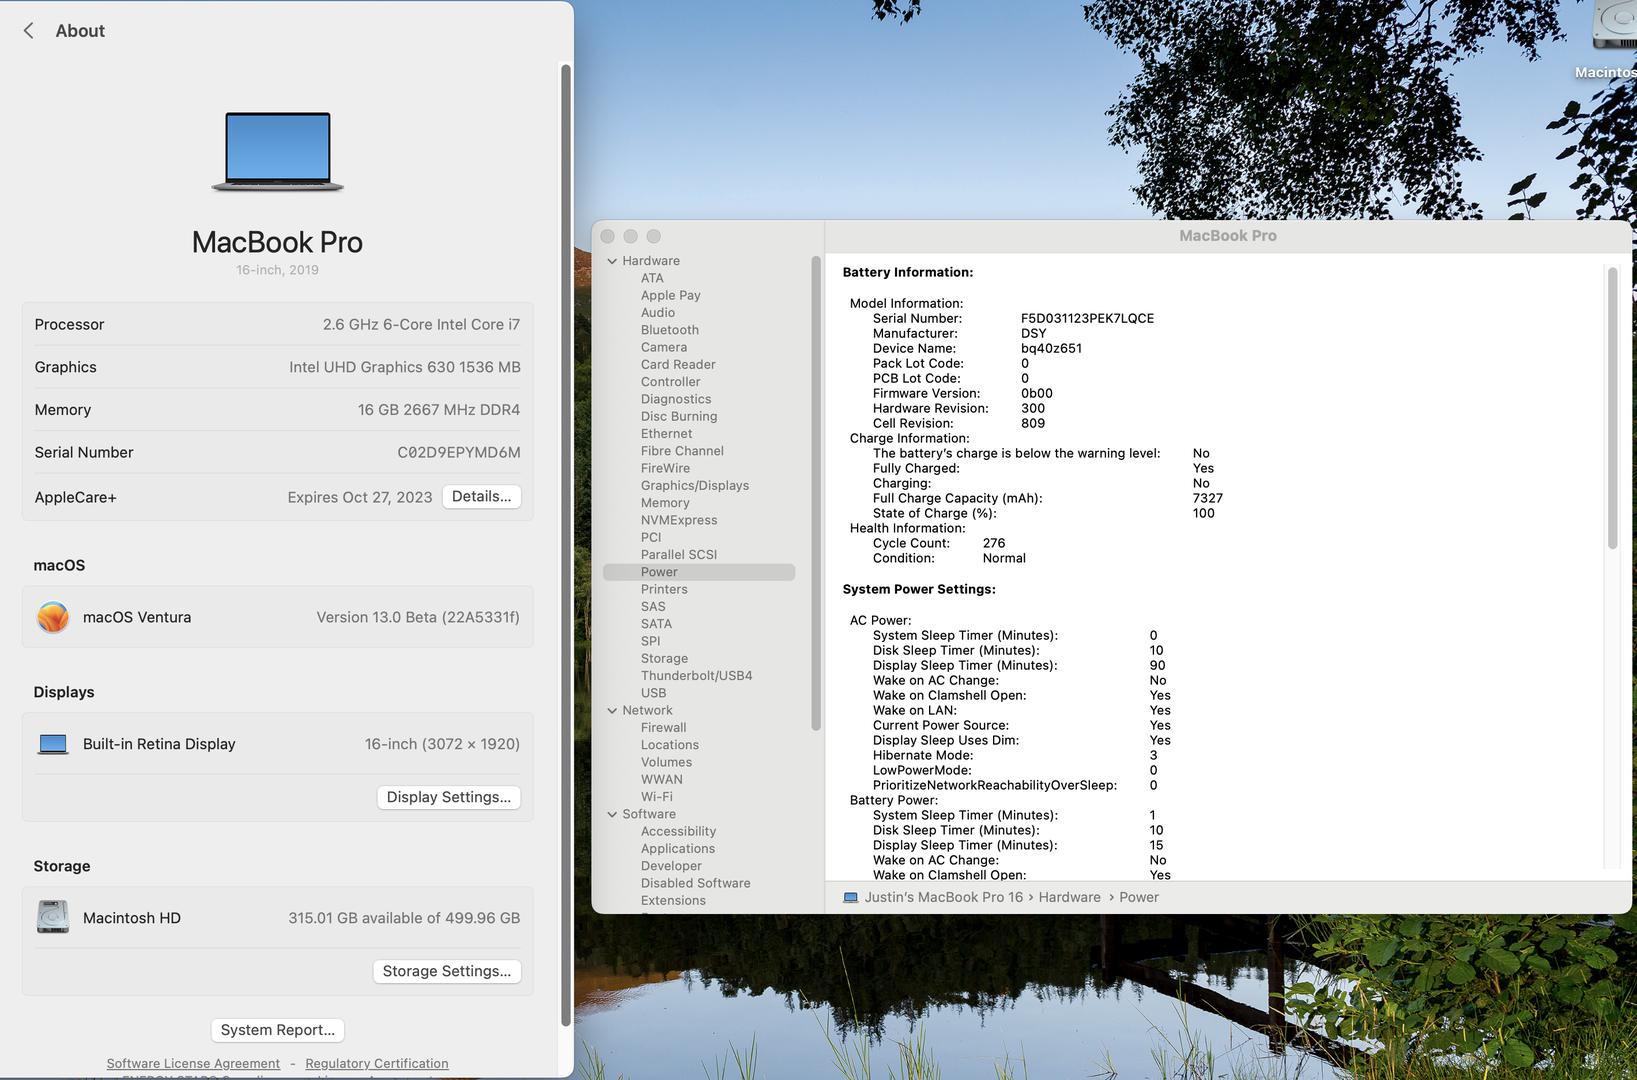
Task: Select Ethernet in sidebar
Action: point(666,434)
